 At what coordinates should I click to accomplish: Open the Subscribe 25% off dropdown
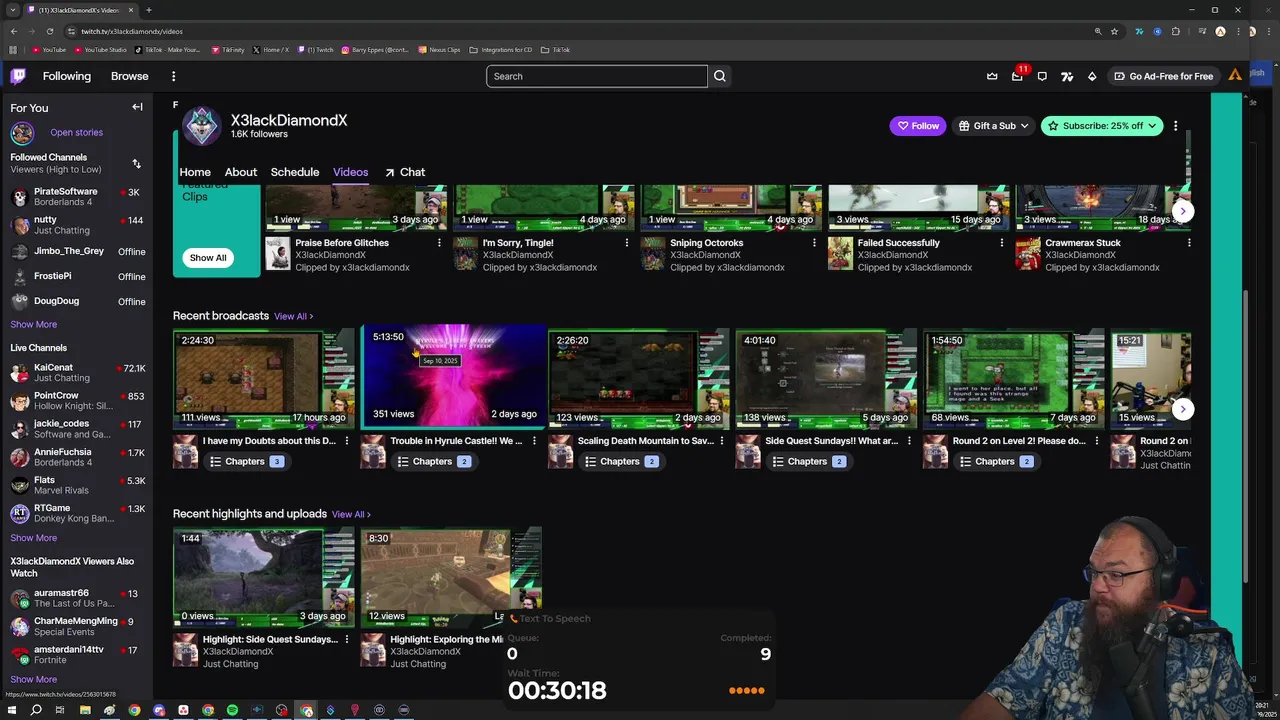[x=1101, y=126]
